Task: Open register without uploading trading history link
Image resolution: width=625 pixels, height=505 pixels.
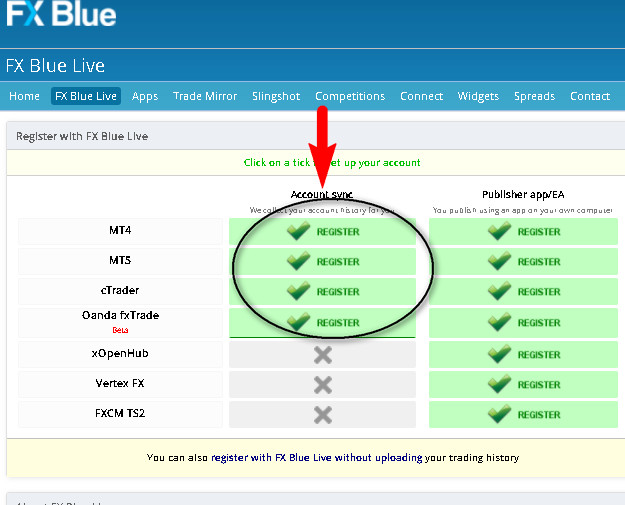Action: [316, 458]
